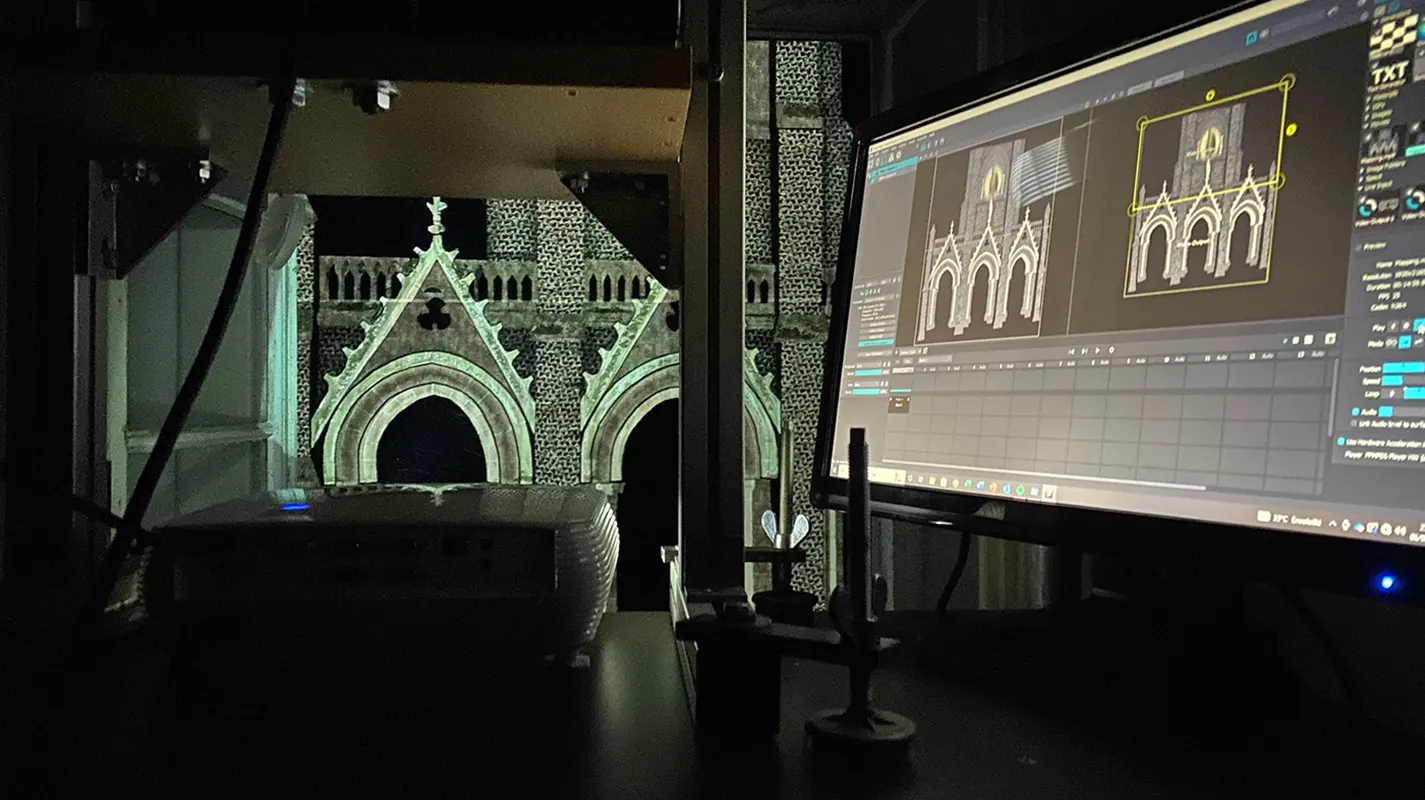Viewport: 1425px width, 800px height.
Task: Click the first Mode button
Action: [1391, 343]
